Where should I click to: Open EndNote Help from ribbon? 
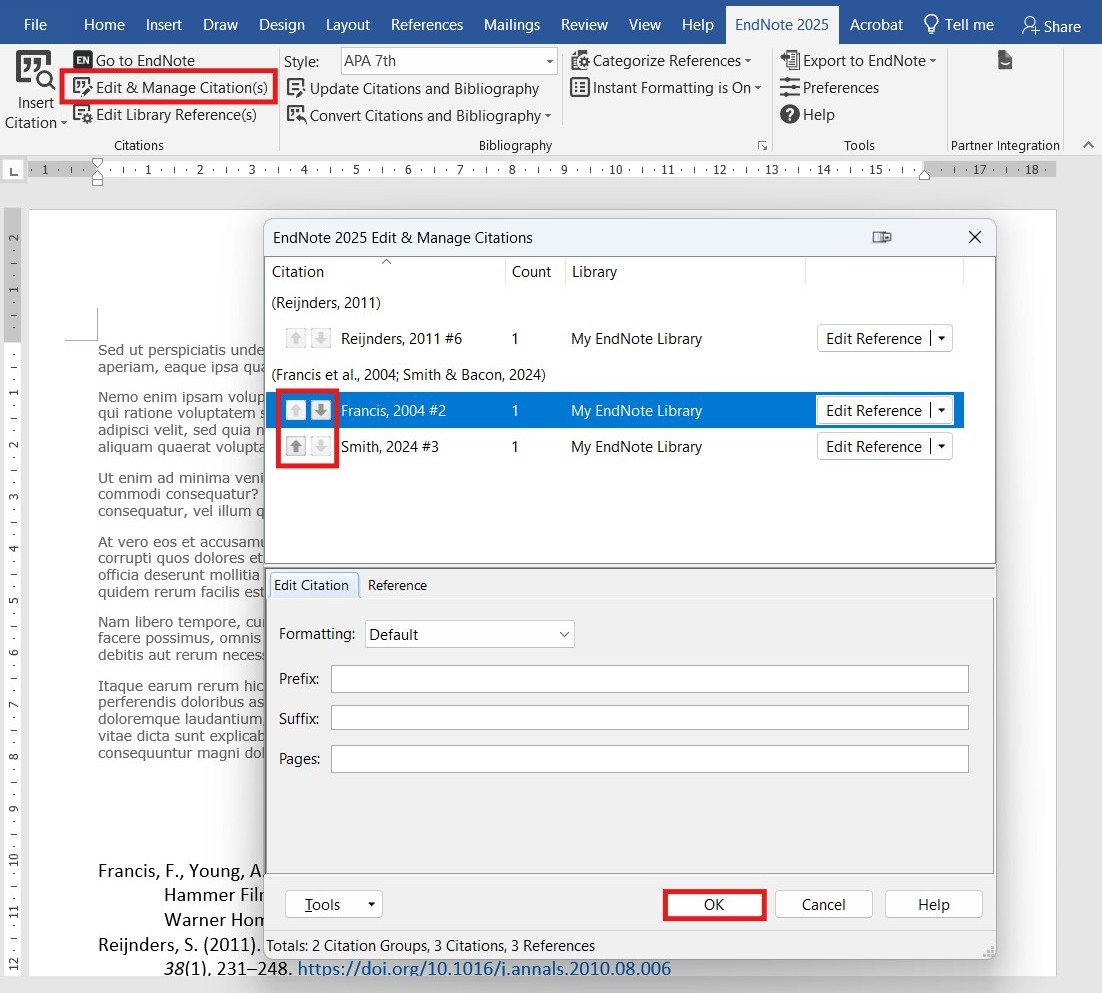click(x=808, y=115)
